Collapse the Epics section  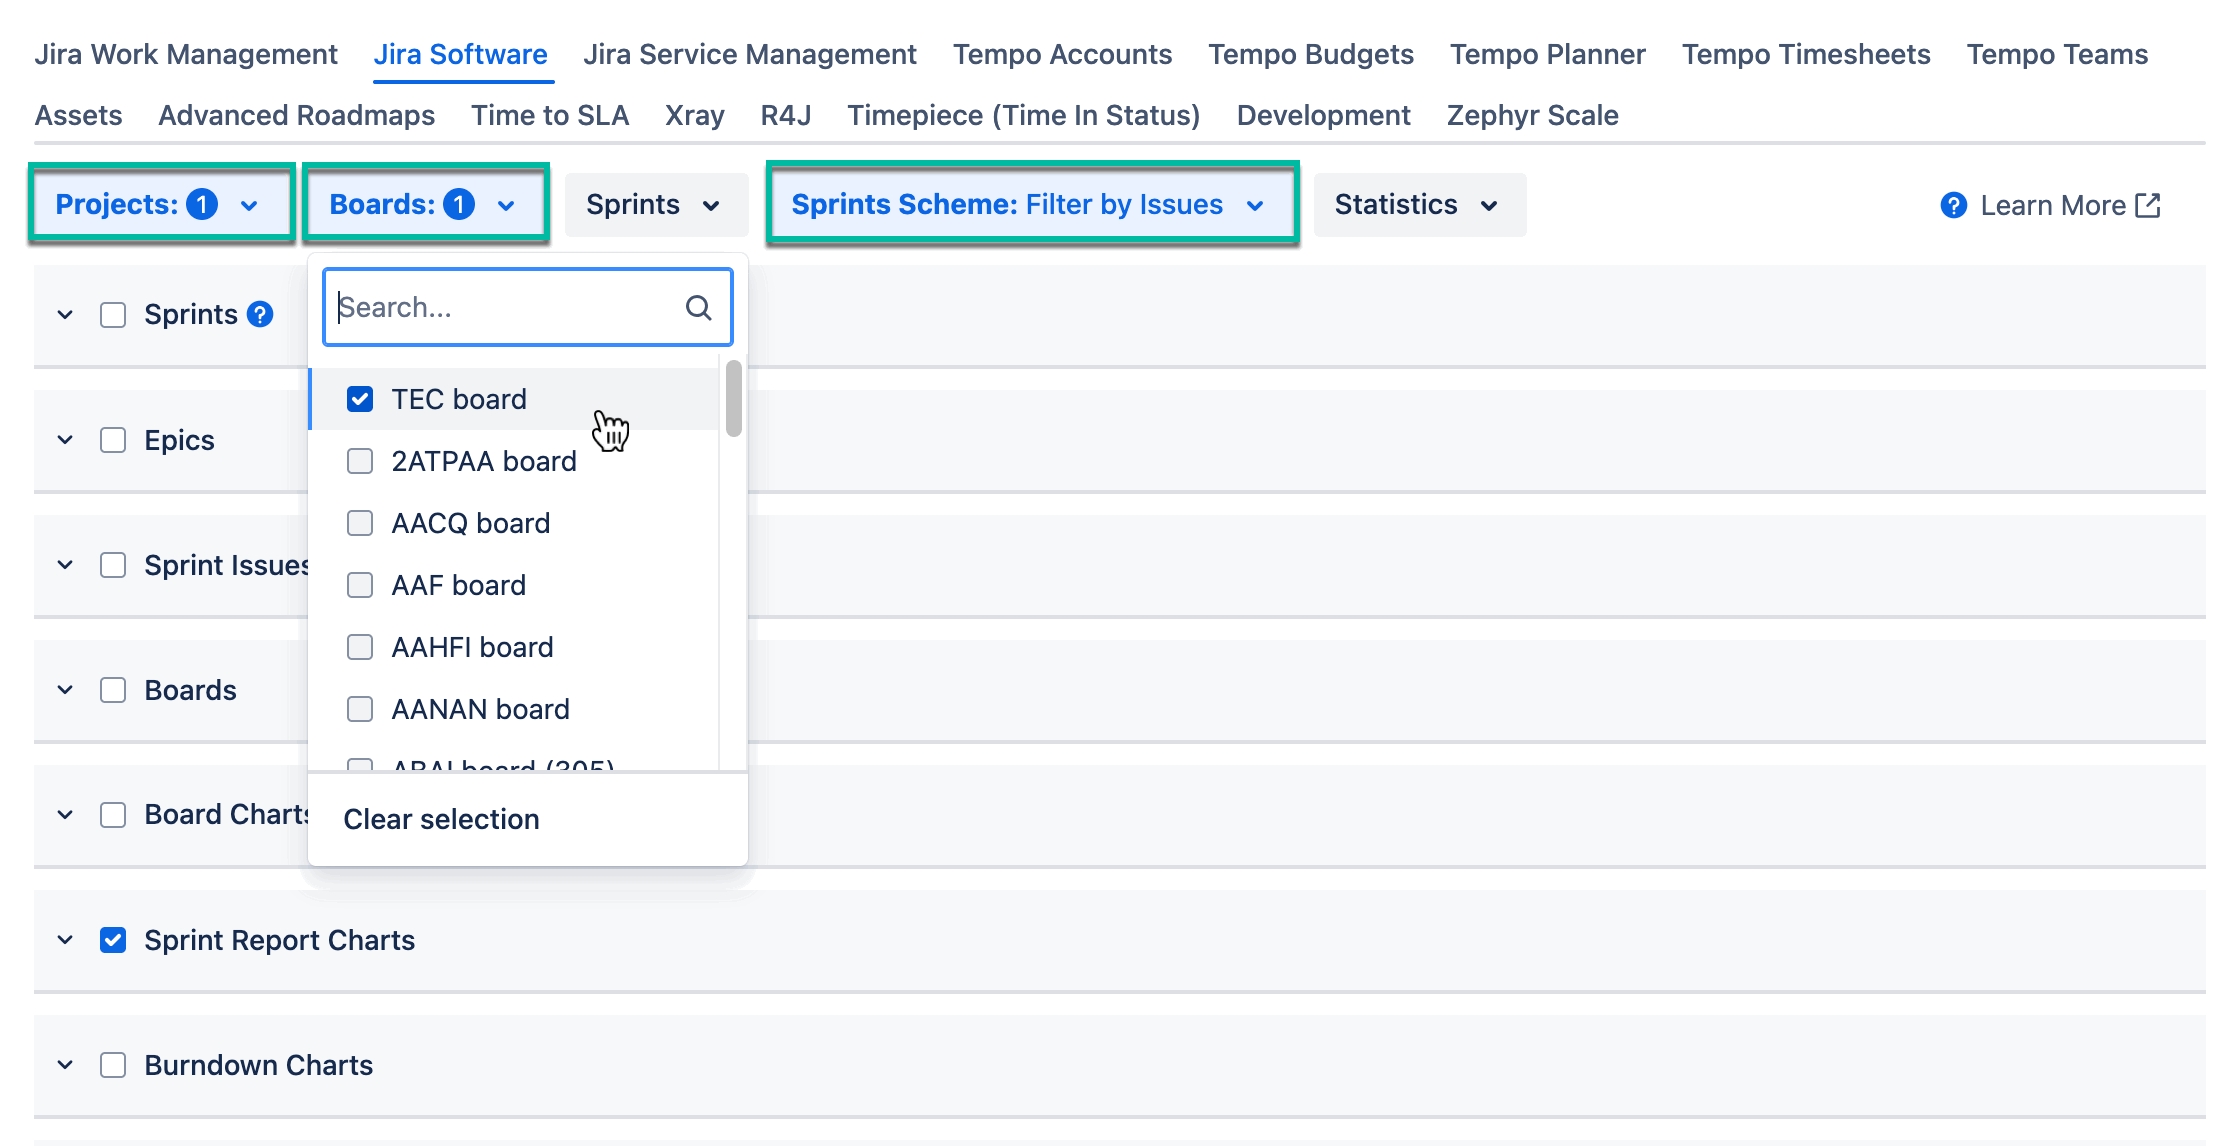tap(64, 439)
